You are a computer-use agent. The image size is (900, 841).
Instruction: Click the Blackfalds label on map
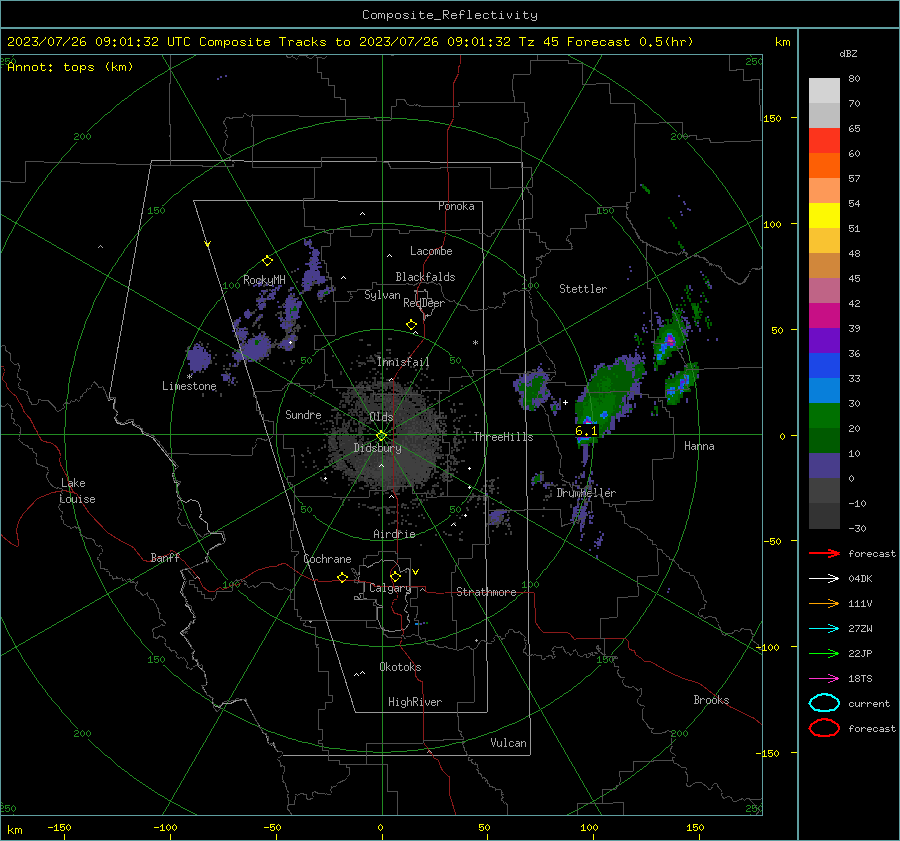[425, 277]
